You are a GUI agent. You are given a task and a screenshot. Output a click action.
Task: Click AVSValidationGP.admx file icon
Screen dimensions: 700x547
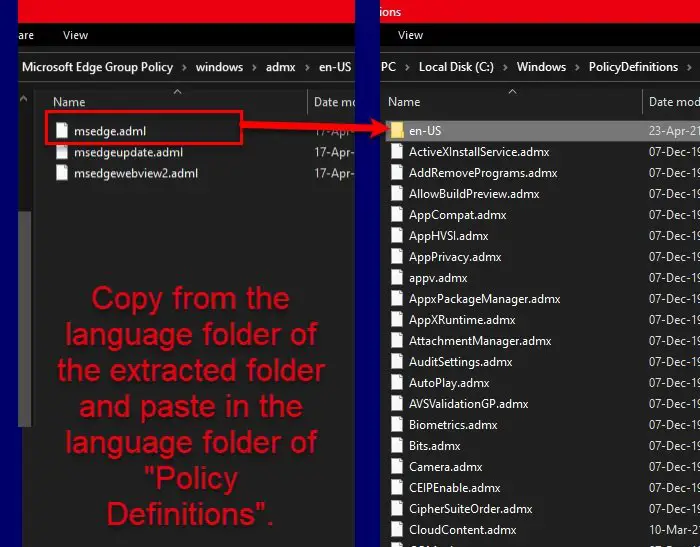[397, 404]
